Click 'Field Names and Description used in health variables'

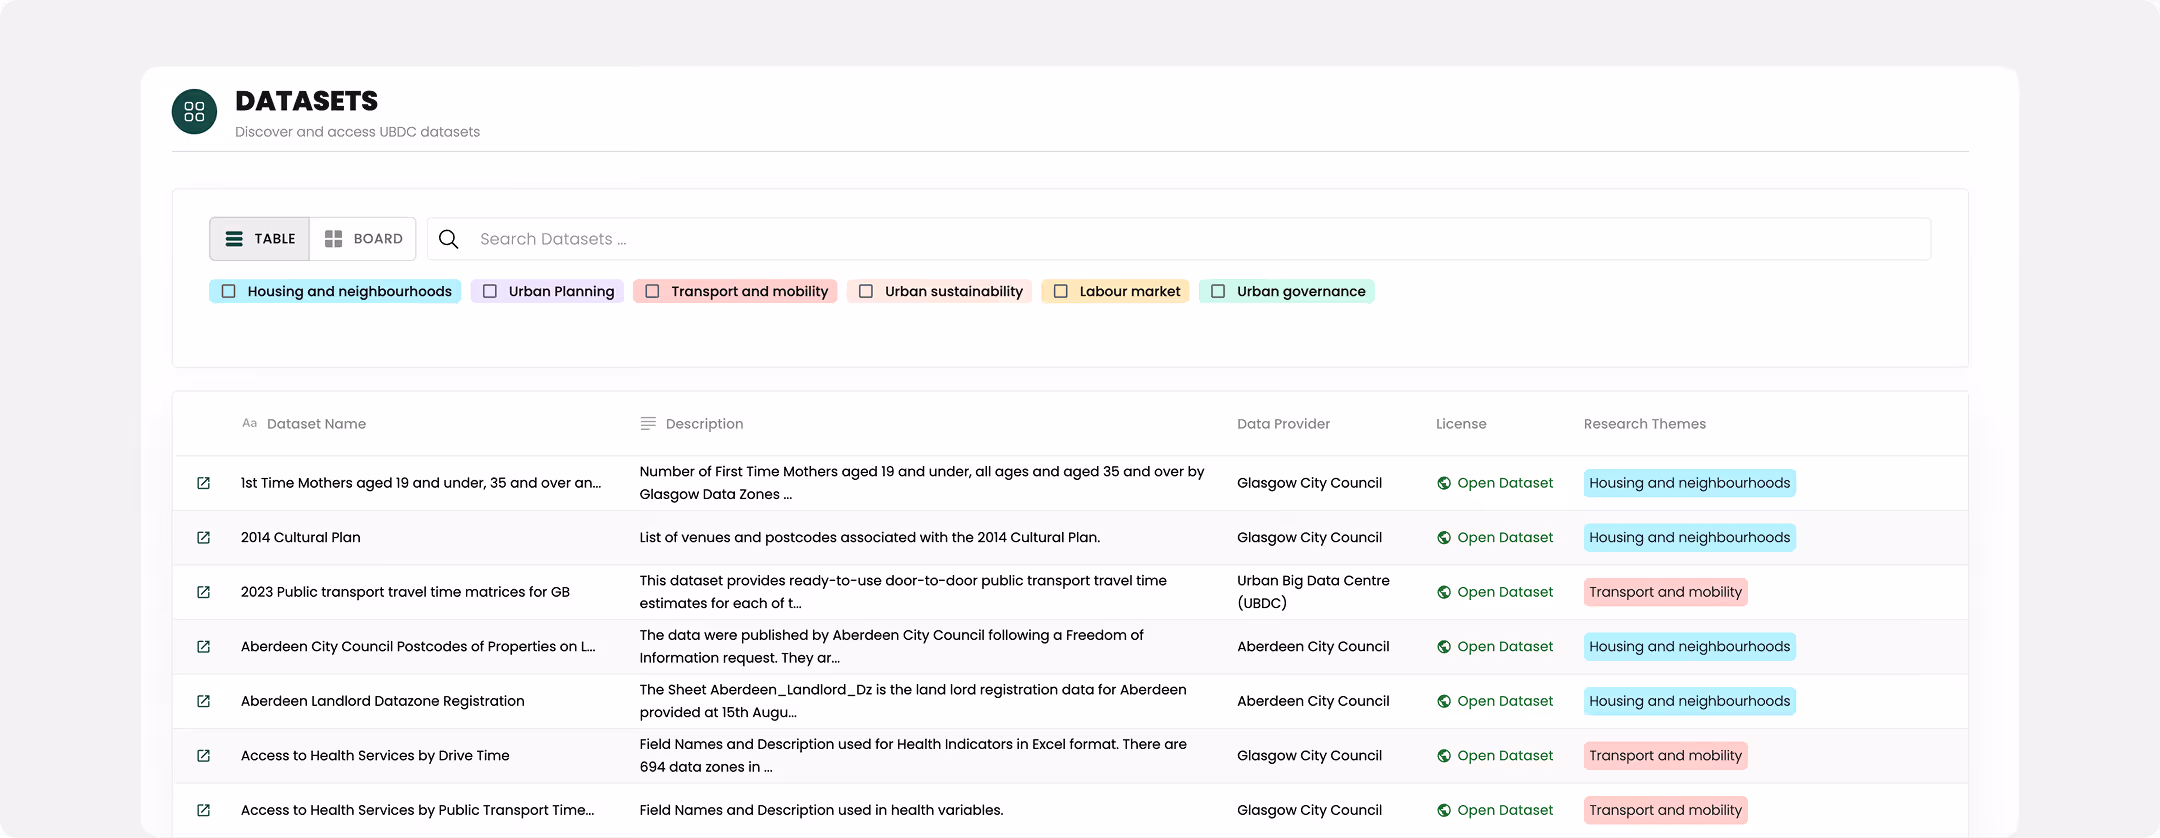coord(822,810)
